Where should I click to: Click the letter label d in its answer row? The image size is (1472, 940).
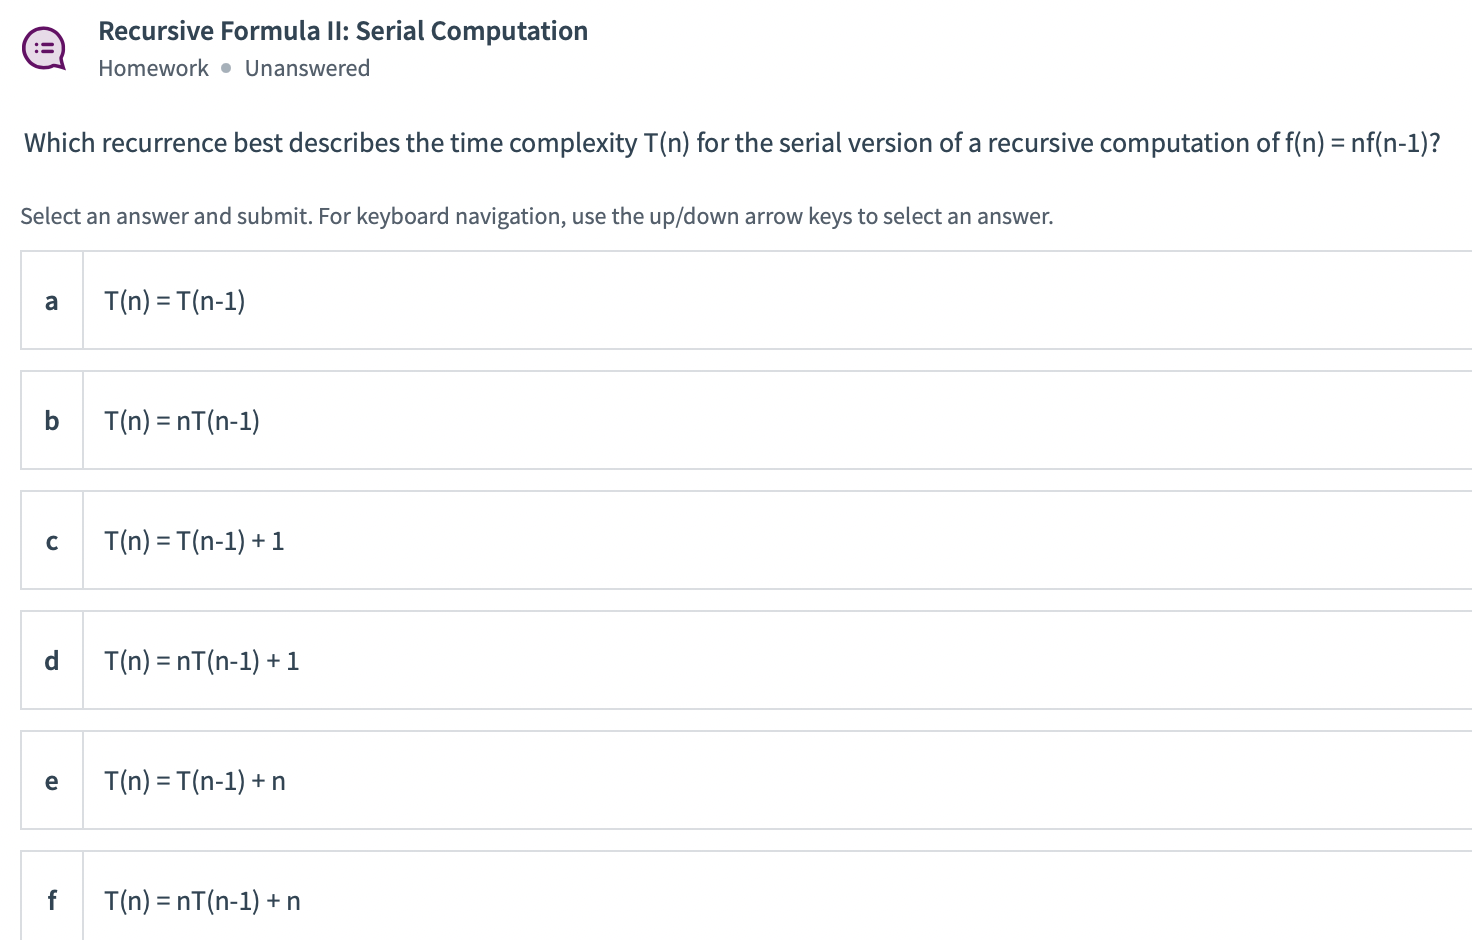[x=51, y=661]
